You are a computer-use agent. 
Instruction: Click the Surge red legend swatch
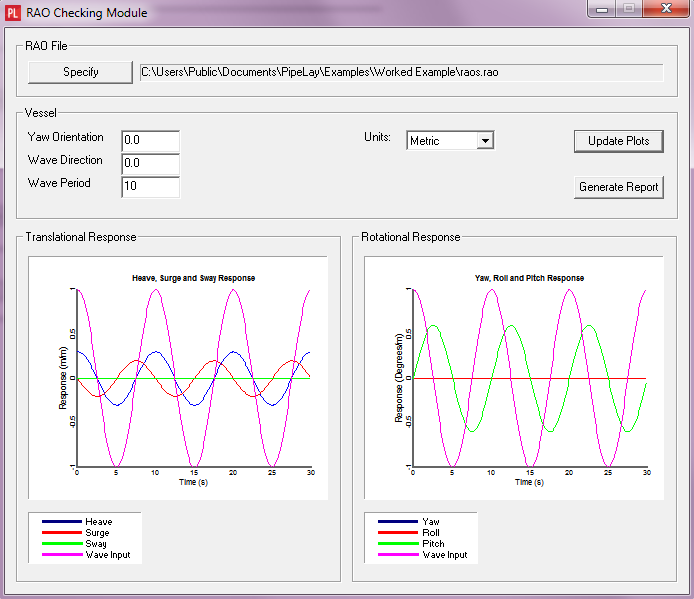(60, 533)
